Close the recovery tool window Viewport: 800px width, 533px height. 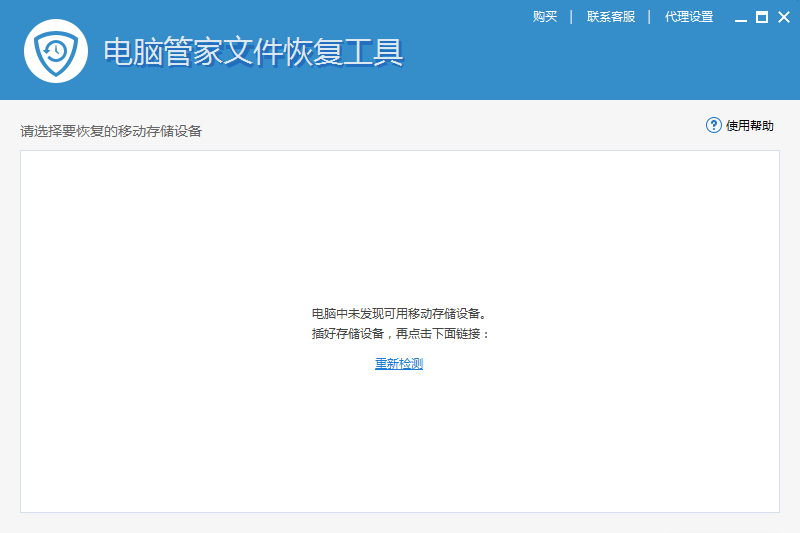[784, 17]
